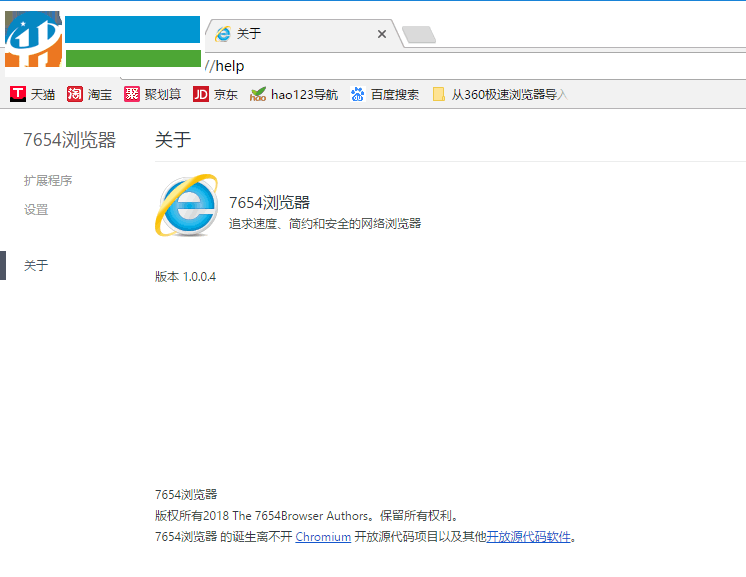Click the large 7654 browser logo
The width and height of the screenshot is (746, 577).
(x=186, y=205)
